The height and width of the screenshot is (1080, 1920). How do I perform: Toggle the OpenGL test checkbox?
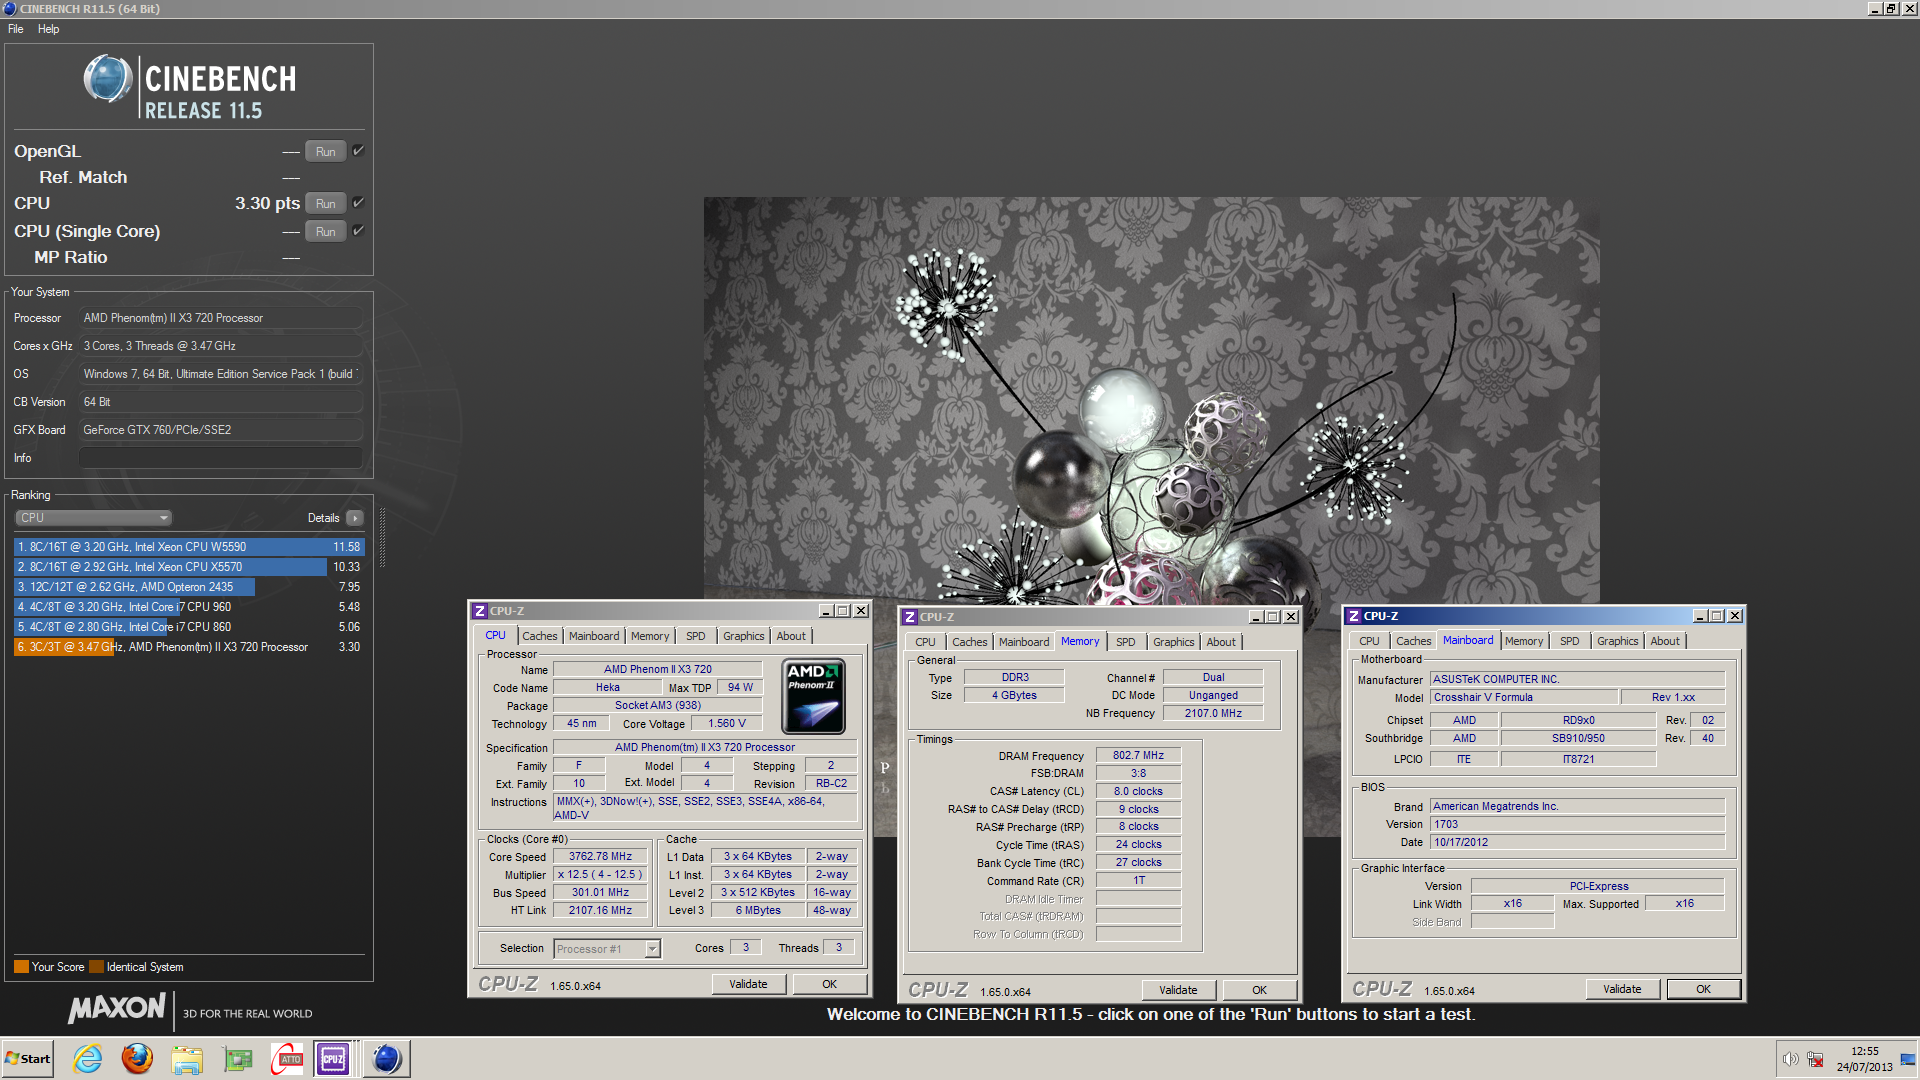(x=358, y=151)
